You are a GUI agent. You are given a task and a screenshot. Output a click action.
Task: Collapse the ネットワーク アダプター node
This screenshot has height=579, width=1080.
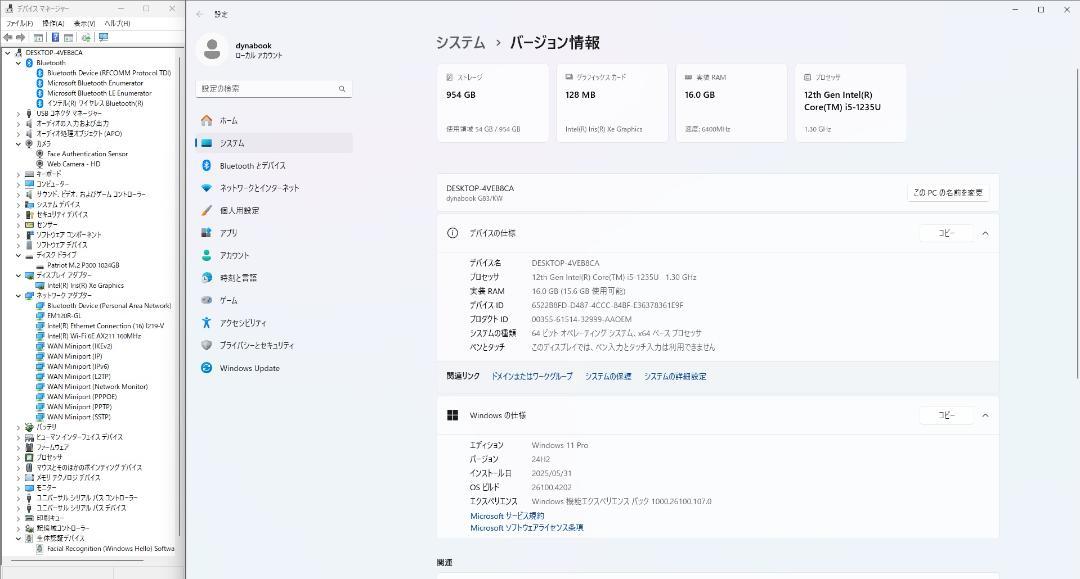[19, 295]
